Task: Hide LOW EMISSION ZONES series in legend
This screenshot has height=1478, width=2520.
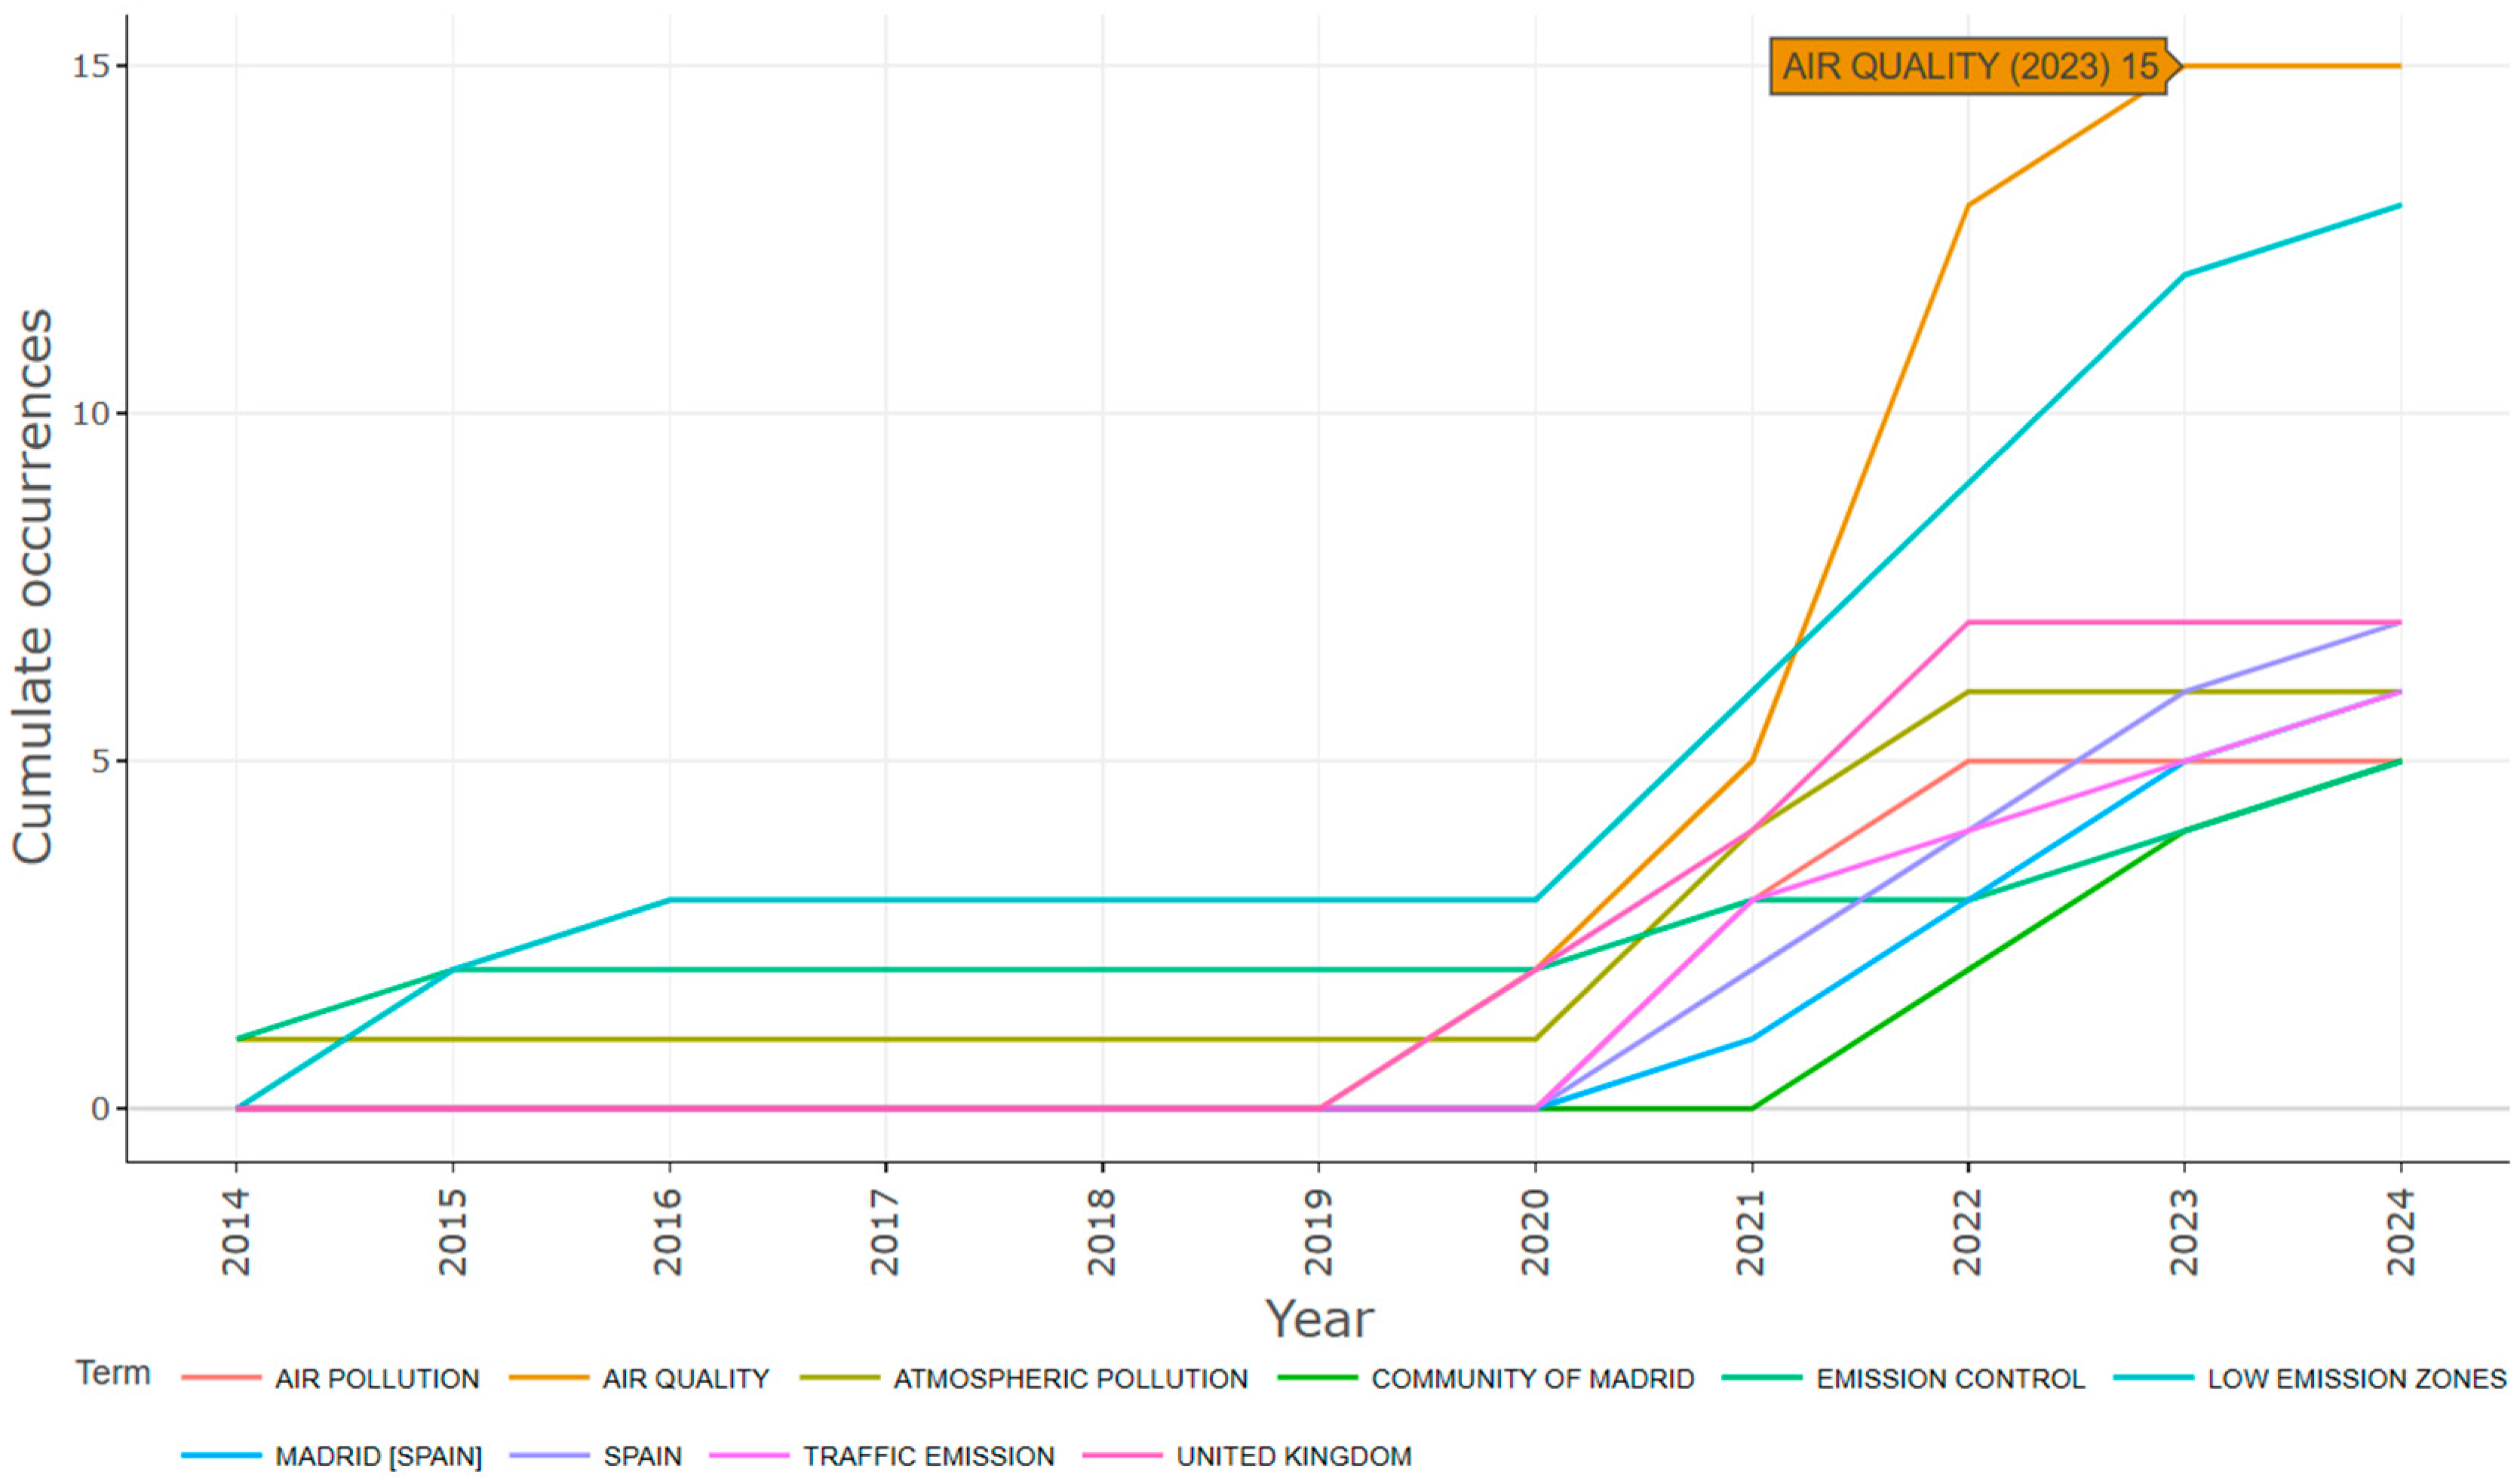Action: 2356,1379
